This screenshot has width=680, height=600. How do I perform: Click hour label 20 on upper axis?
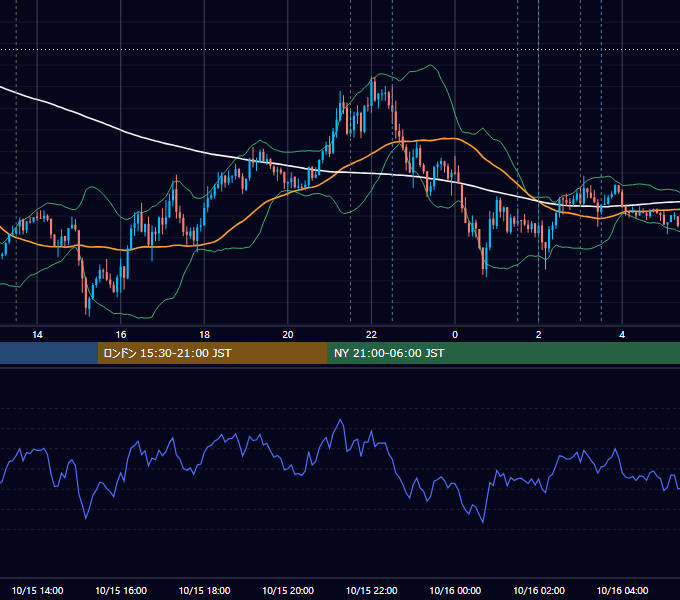(288, 335)
